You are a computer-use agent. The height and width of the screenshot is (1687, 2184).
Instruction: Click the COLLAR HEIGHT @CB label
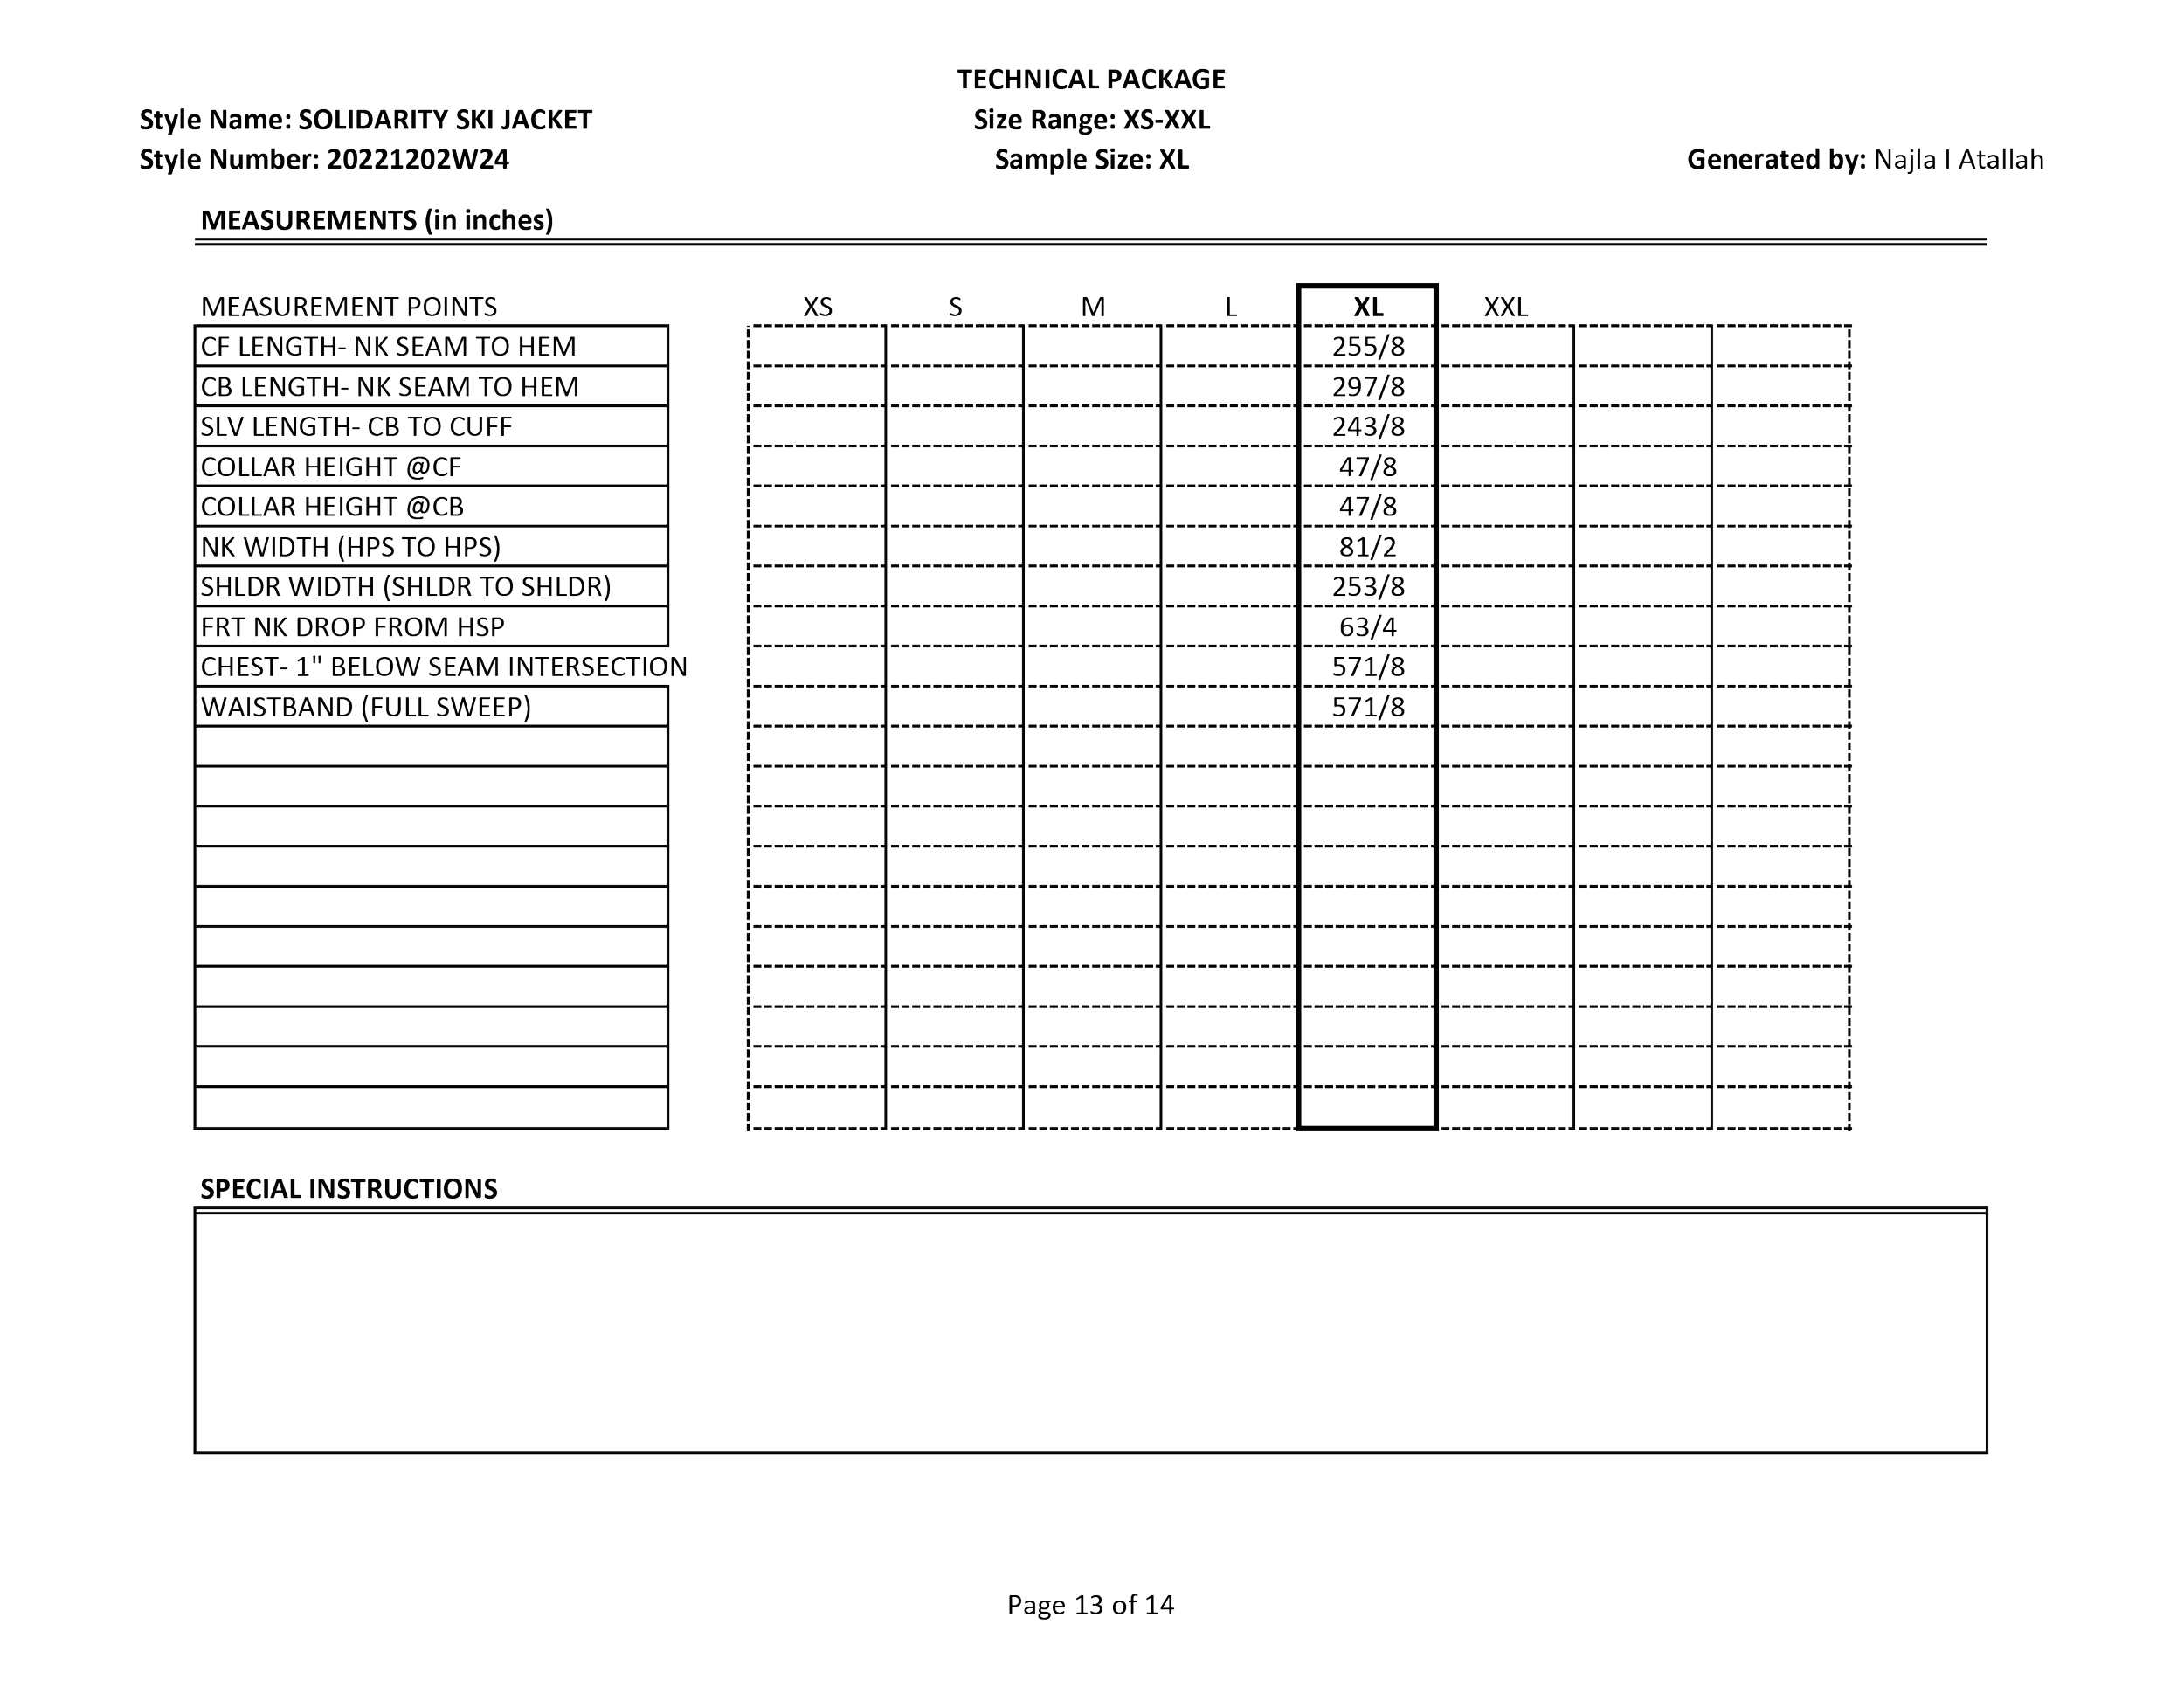point(333,507)
